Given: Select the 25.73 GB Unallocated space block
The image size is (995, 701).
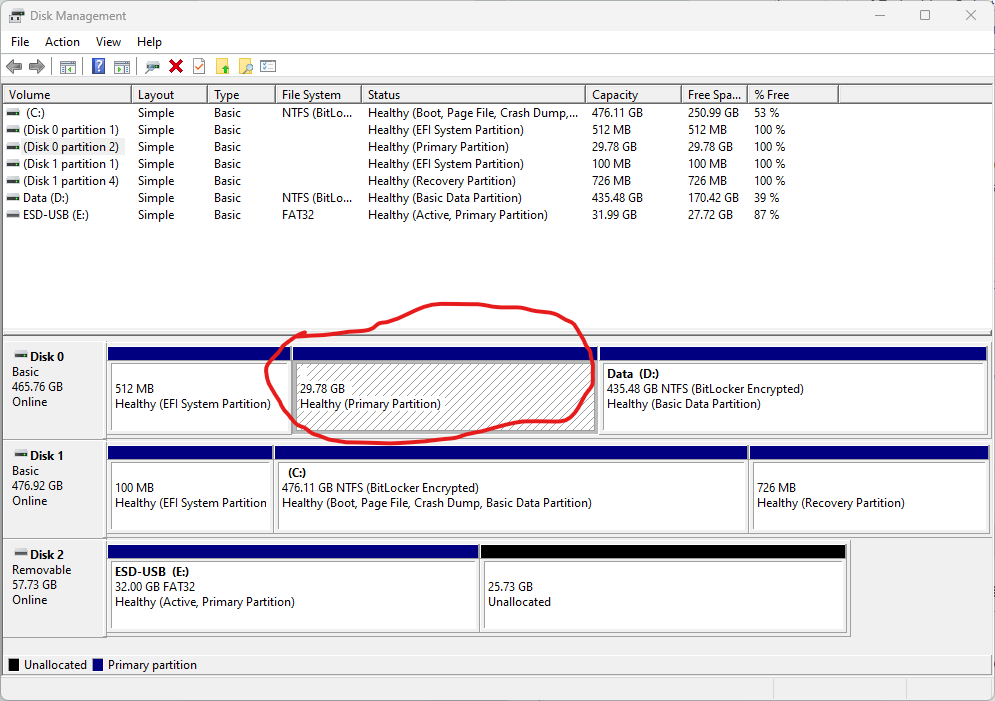Looking at the screenshot, I should pos(663,594).
